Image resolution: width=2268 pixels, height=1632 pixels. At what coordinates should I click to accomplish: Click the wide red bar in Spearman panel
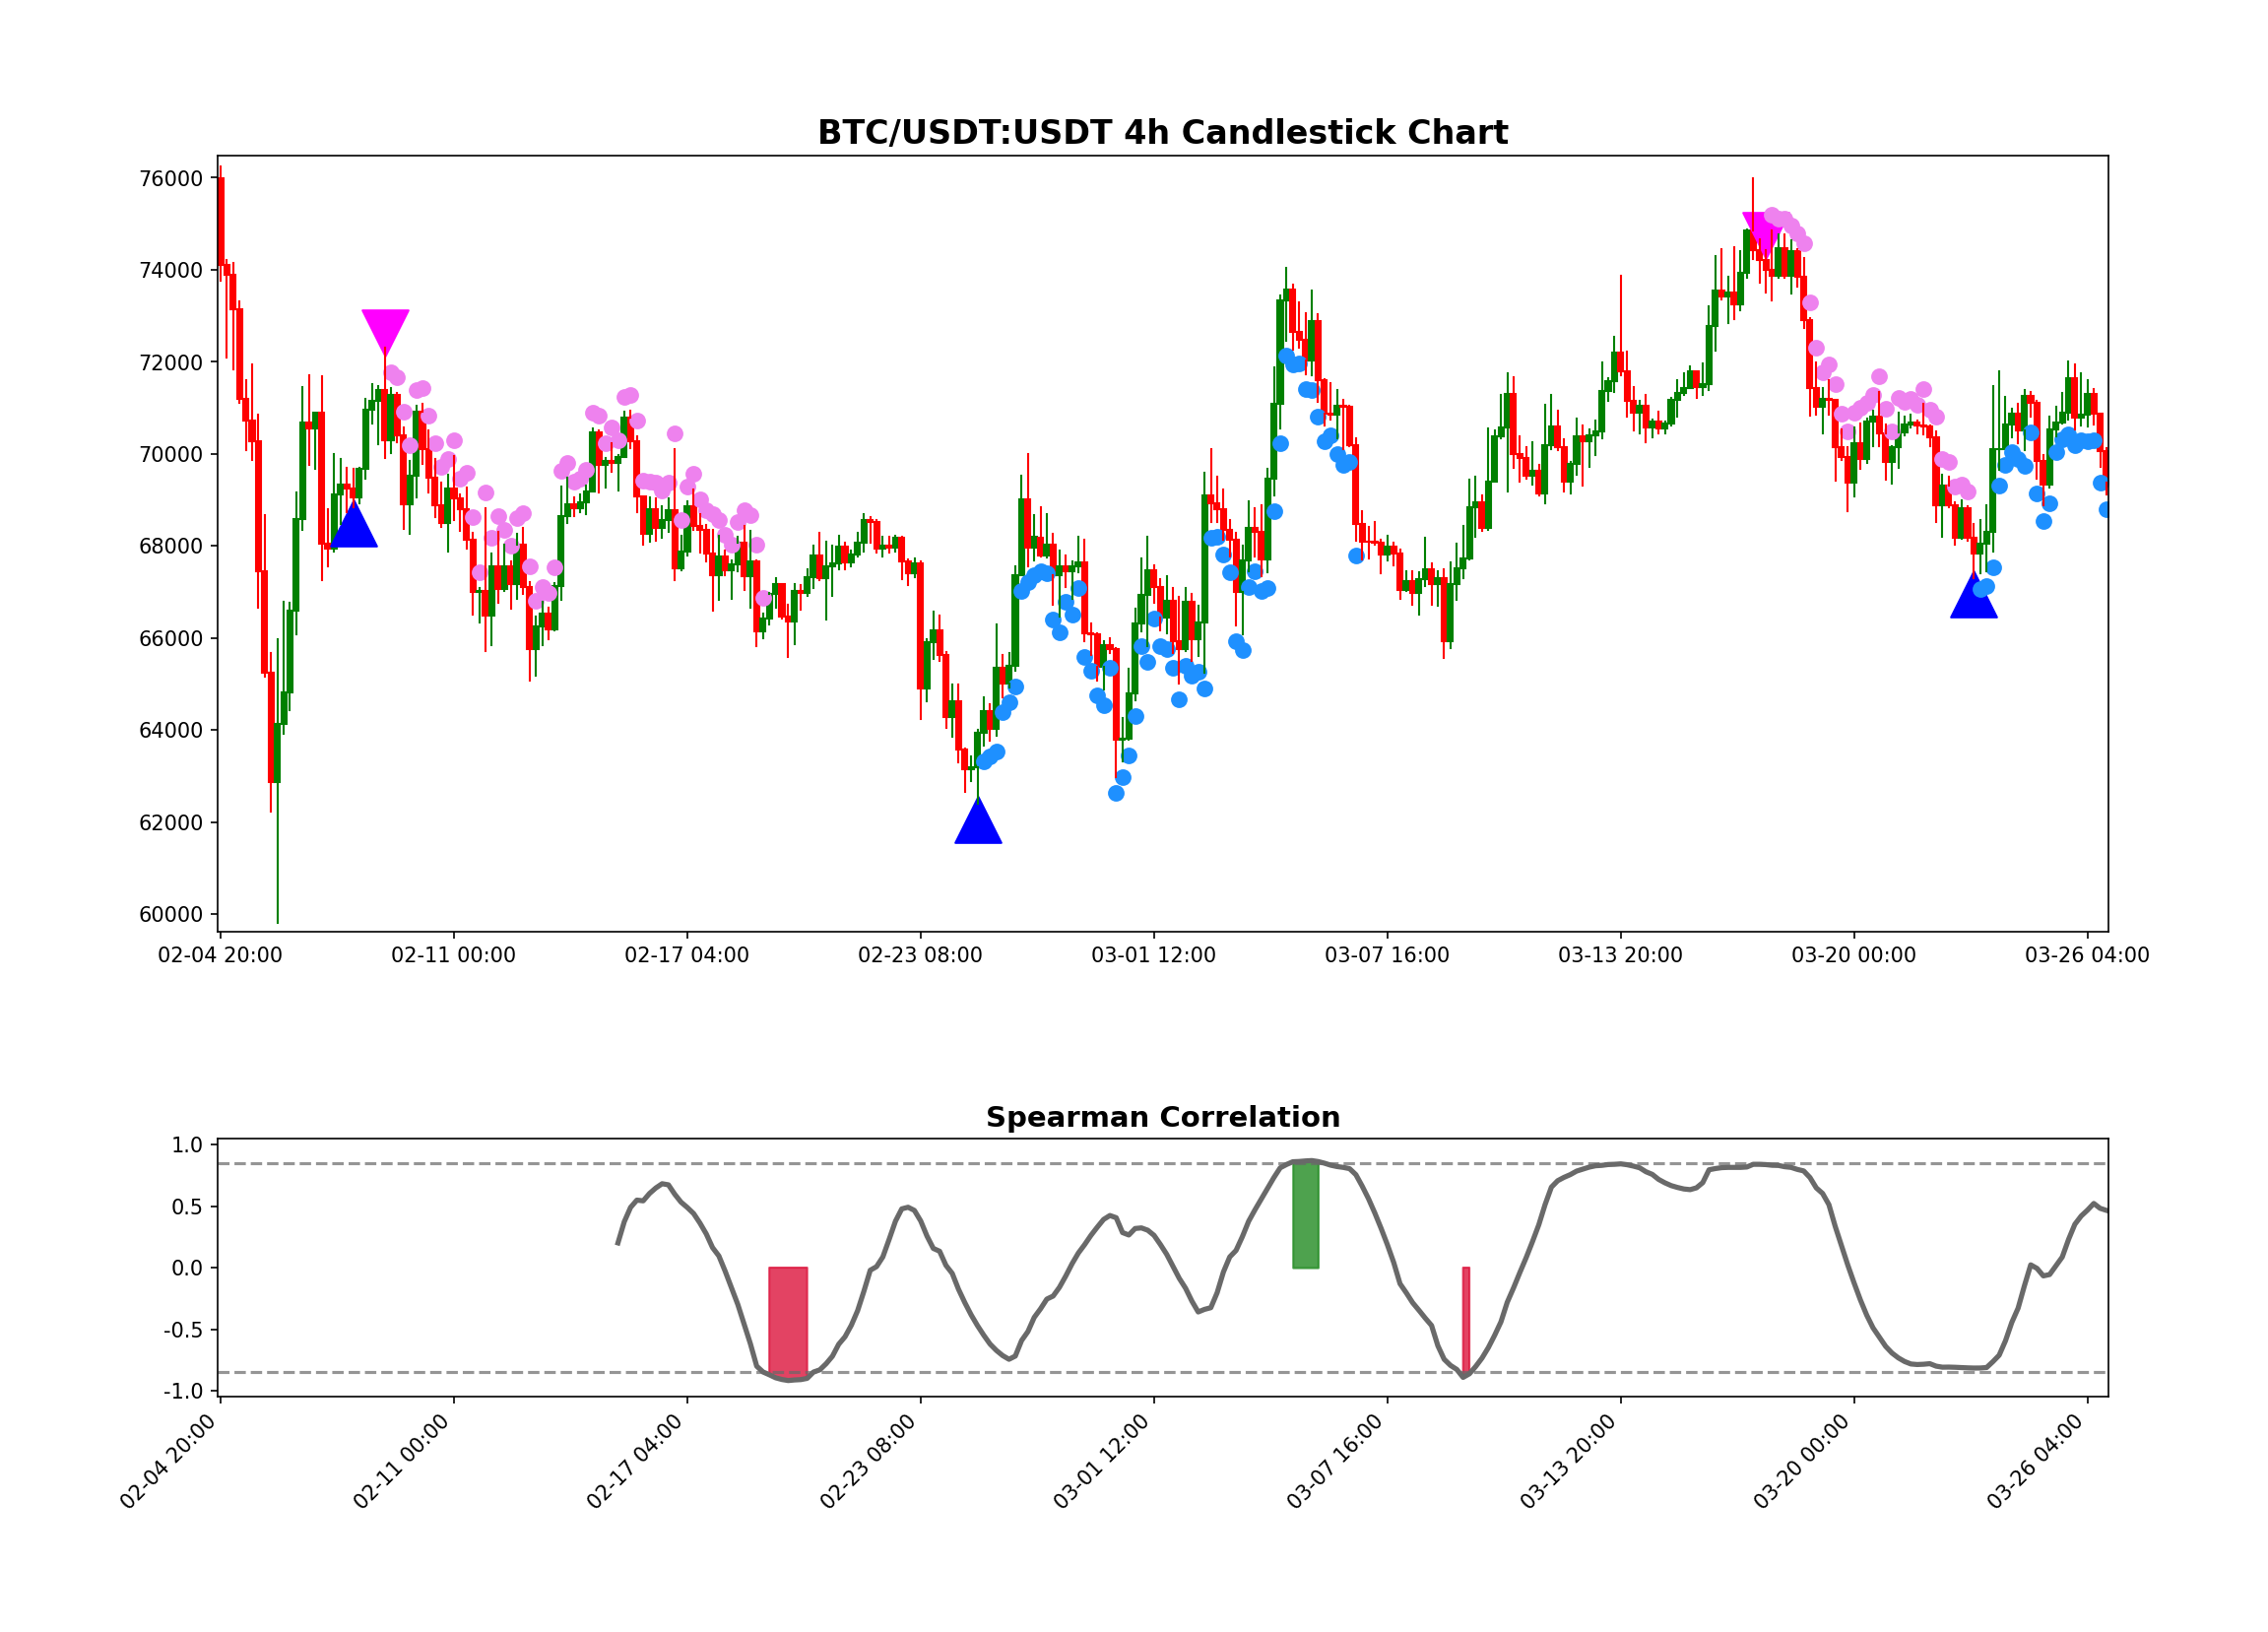pyautogui.click(x=788, y=1322)
